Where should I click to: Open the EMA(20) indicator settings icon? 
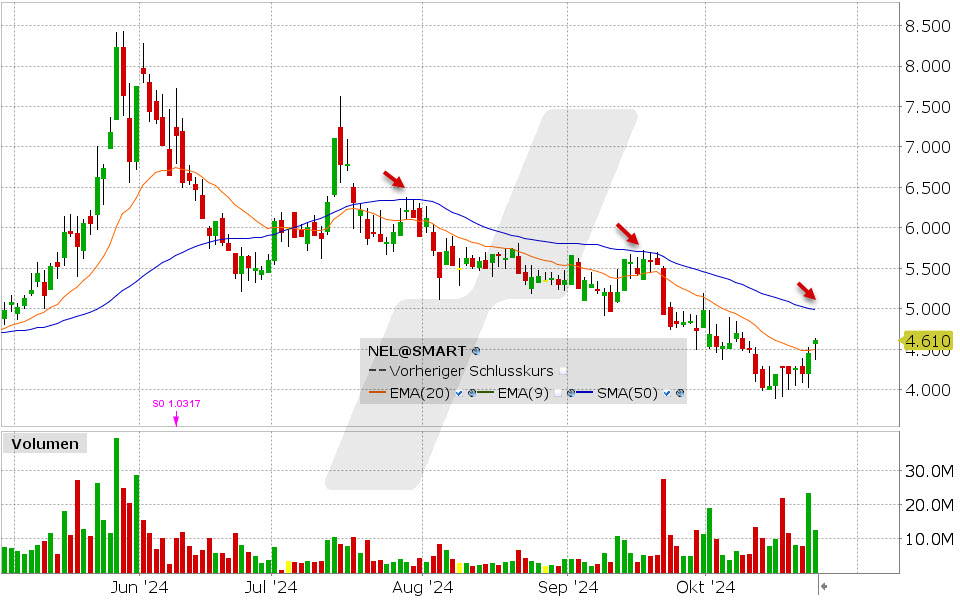pyautogui.click(x=472, y=393)
